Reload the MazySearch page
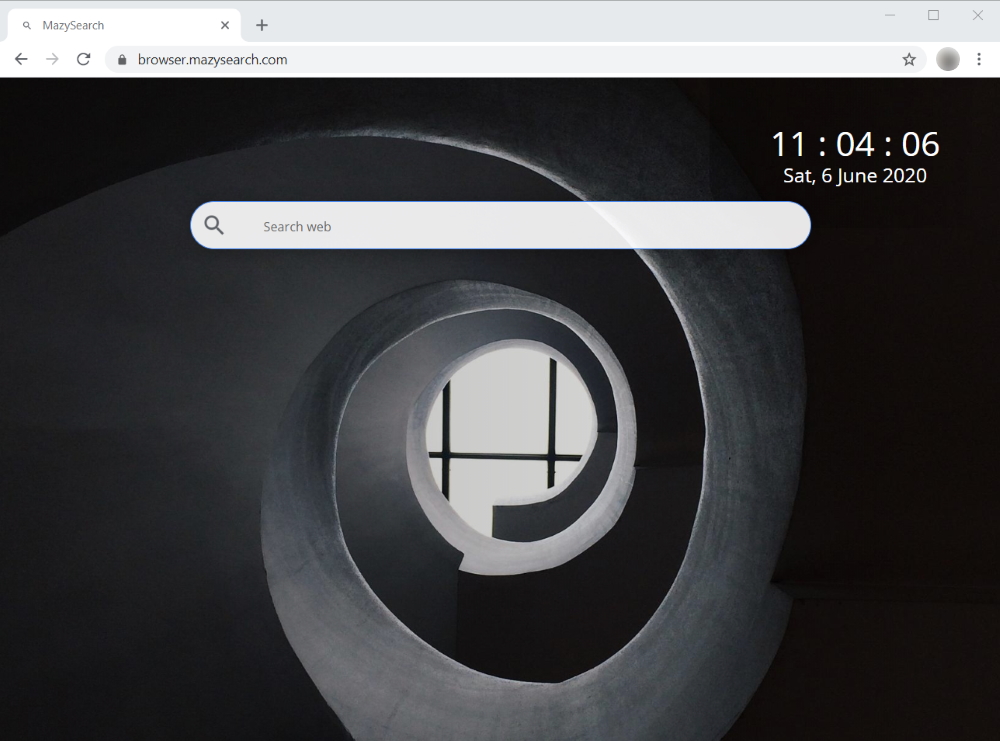 tap(84, 59)
